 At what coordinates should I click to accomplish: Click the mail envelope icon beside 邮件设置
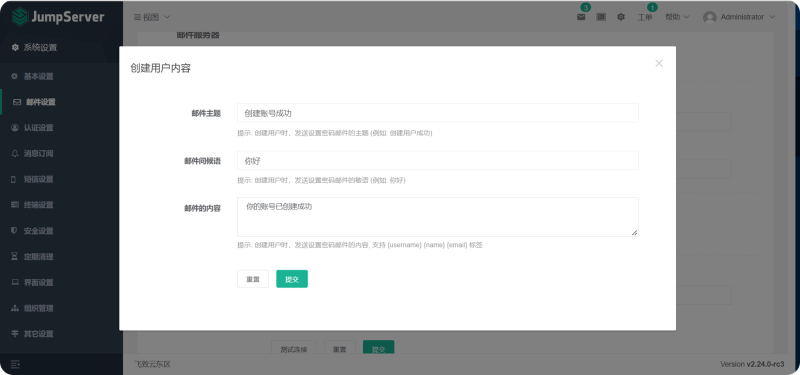click(17, 102)
